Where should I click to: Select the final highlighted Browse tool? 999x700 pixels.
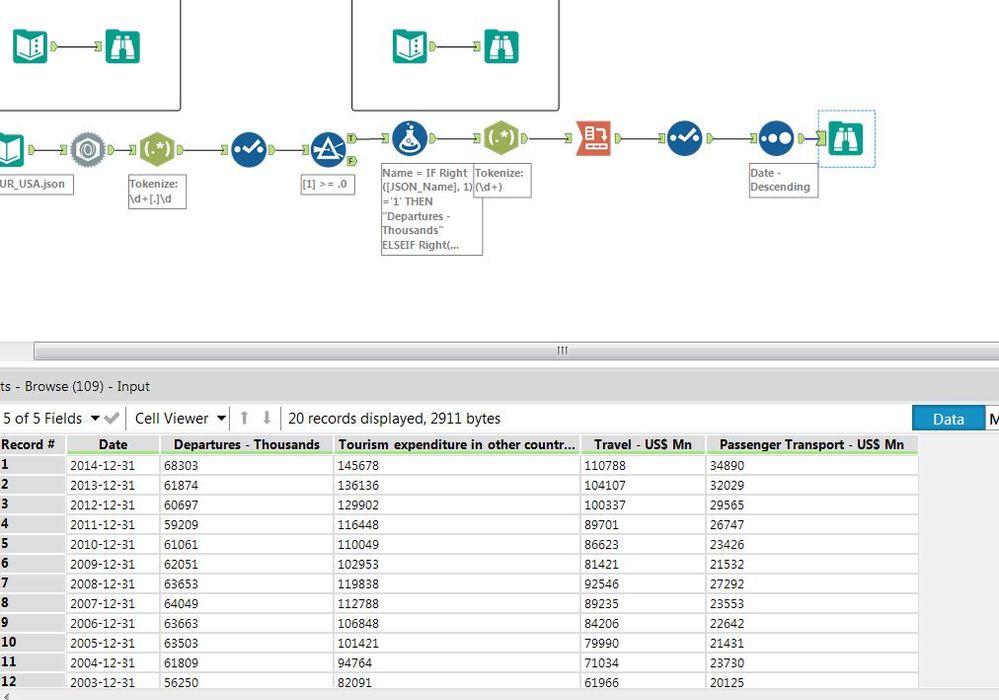click(846, 138)
